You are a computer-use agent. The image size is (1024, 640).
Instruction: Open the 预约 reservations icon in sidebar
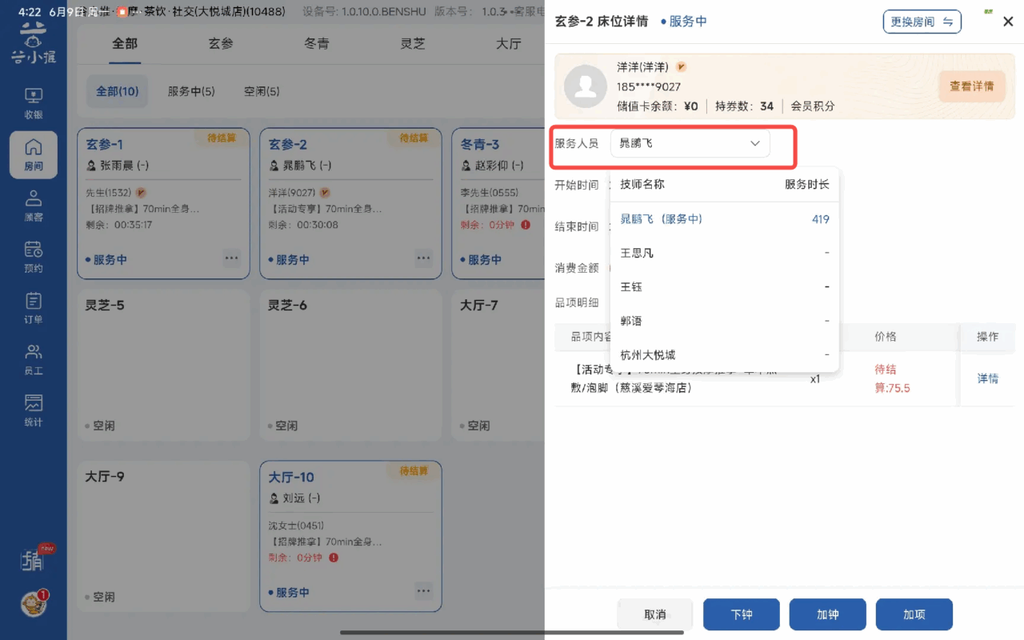33,257
